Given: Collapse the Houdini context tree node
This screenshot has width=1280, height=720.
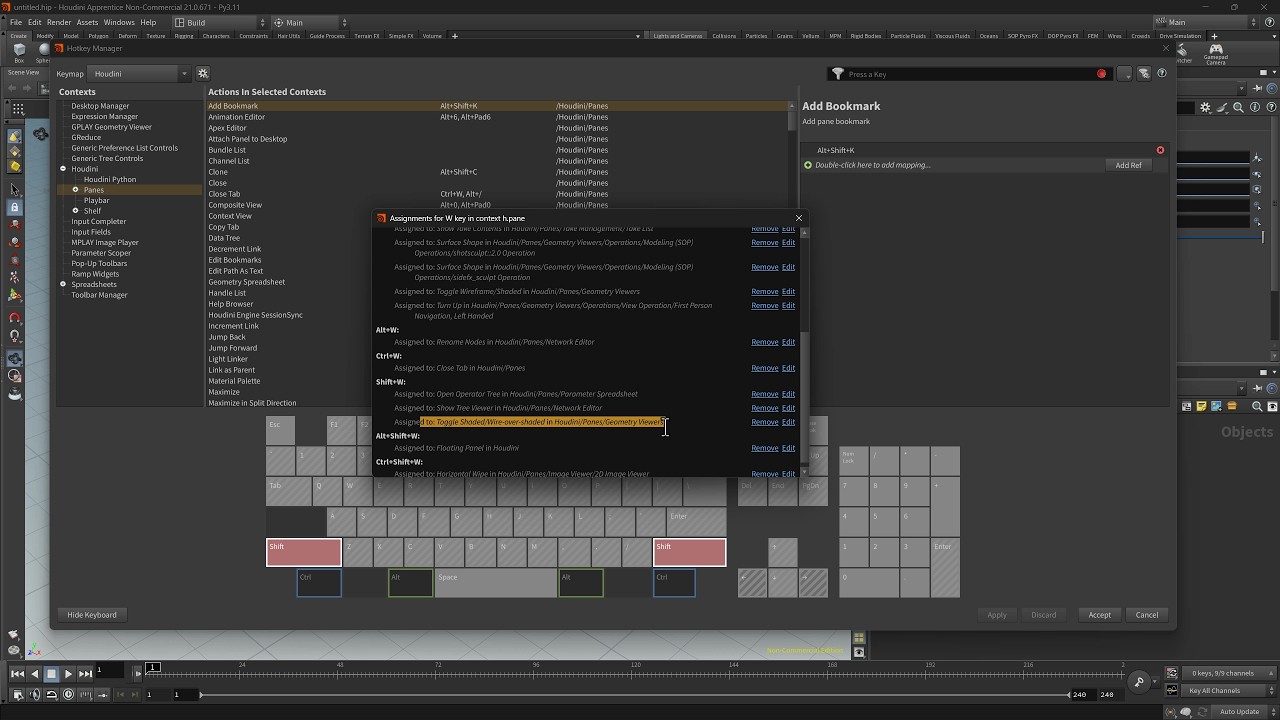Looking at the screenshot, I should point(63,169).
